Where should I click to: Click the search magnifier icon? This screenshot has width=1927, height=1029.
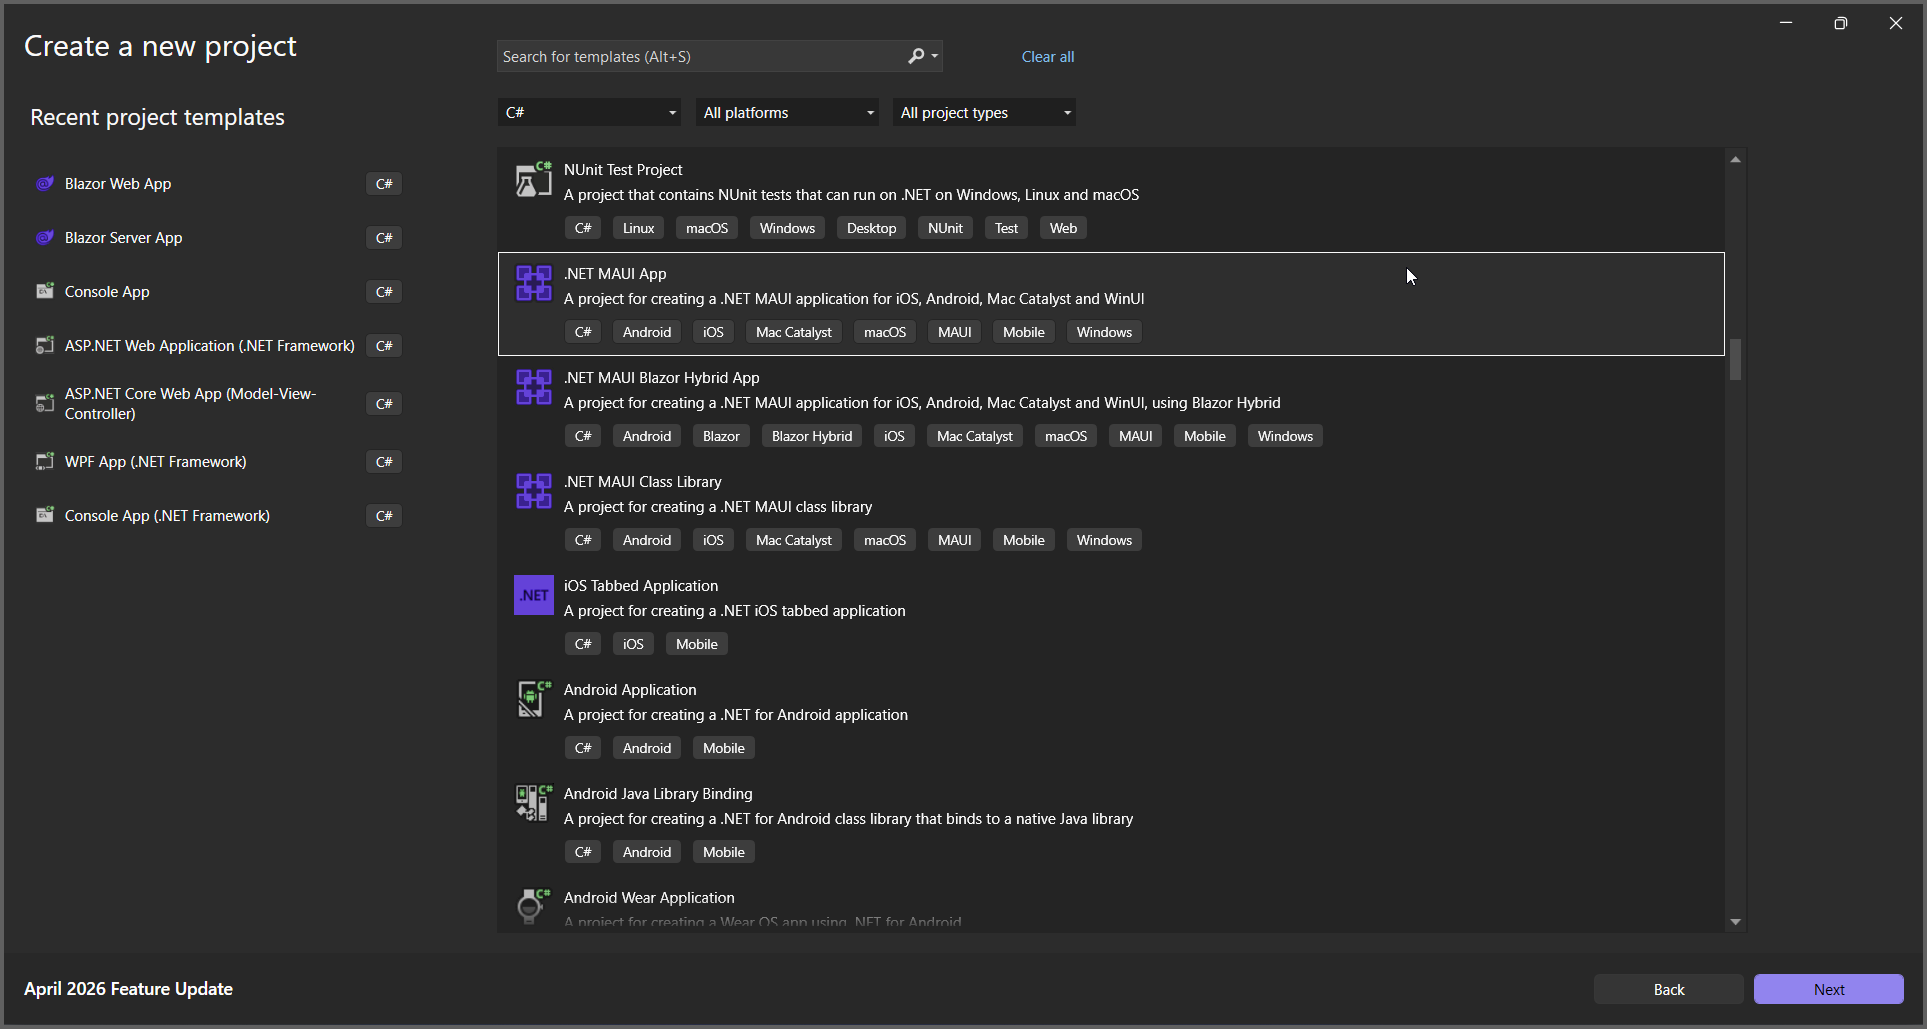click(x=916, y=57)
